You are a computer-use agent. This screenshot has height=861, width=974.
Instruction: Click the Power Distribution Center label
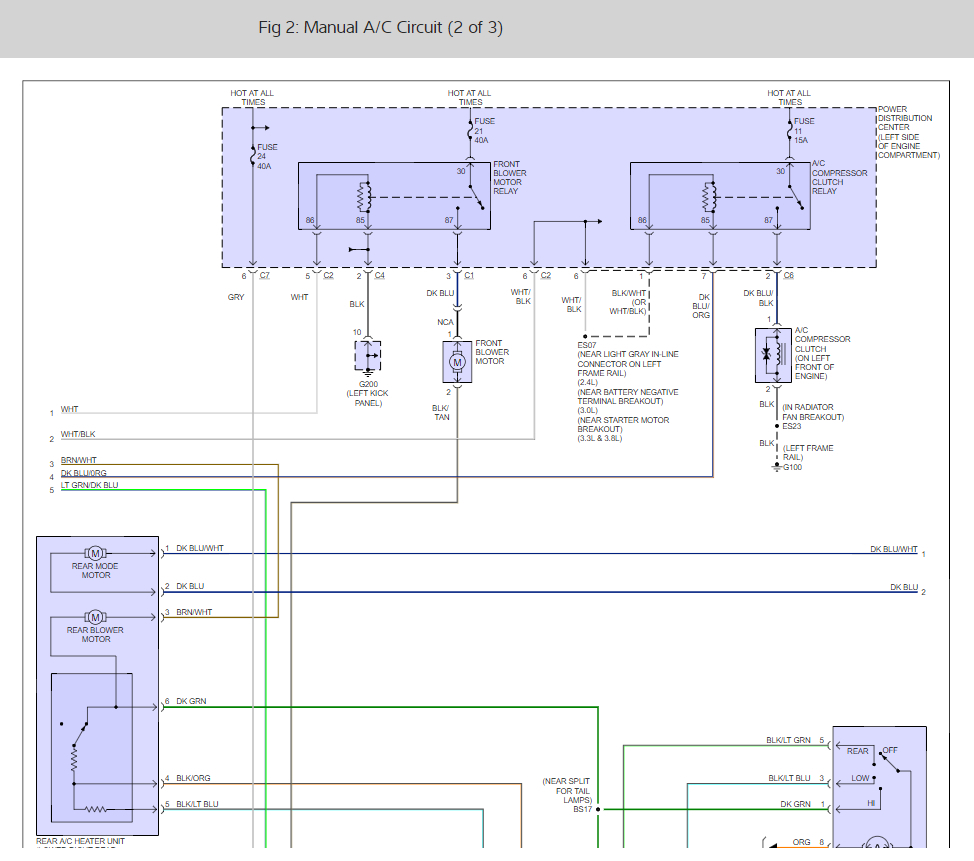[908, 132]
